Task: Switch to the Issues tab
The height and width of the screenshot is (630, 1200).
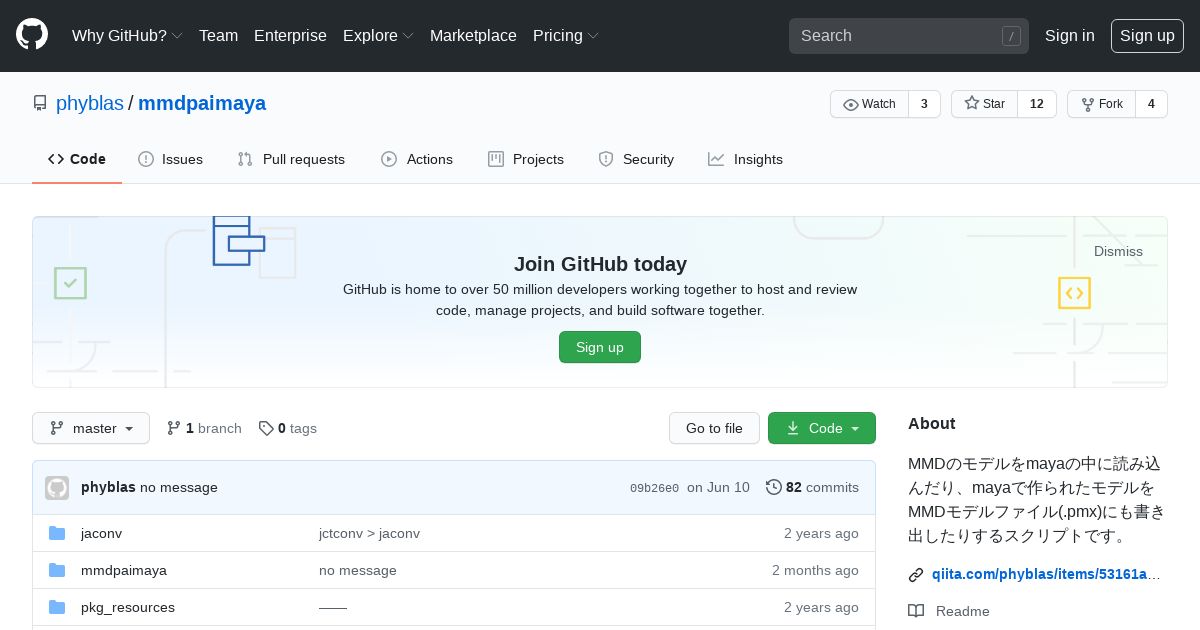Action: tap(170, 159)
